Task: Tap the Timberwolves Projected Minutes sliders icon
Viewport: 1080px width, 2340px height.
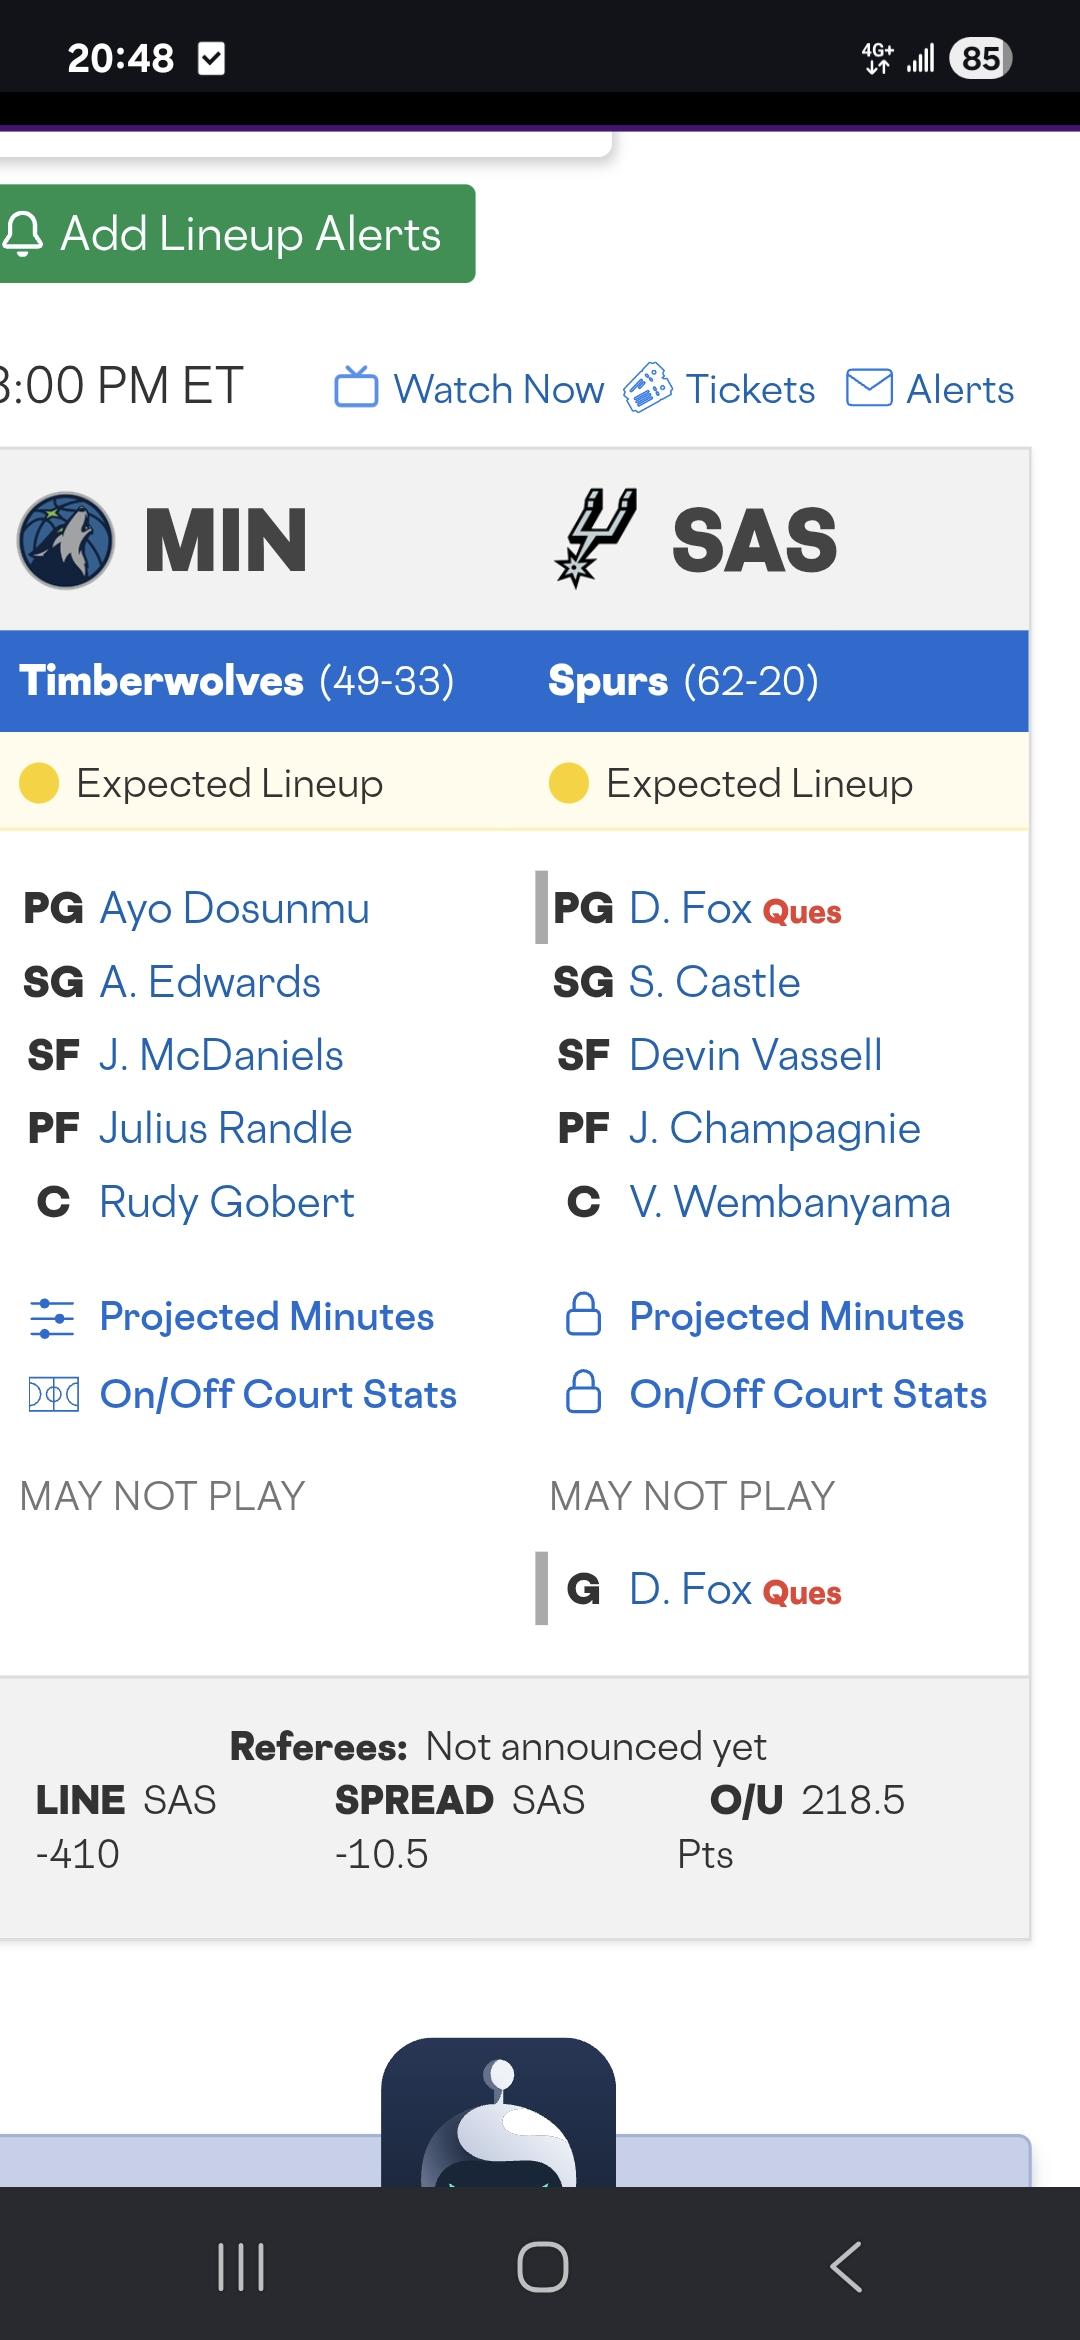Action: (52, 1318)
